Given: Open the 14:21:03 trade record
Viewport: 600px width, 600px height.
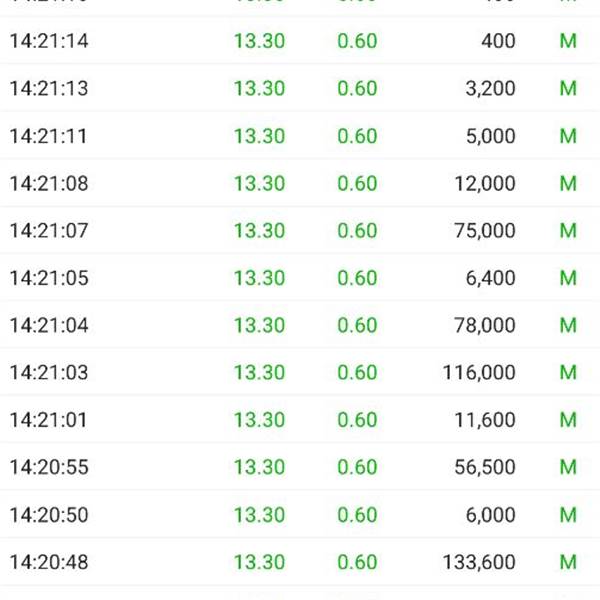Looking at the screenshot, I should (x=300, y=372).
